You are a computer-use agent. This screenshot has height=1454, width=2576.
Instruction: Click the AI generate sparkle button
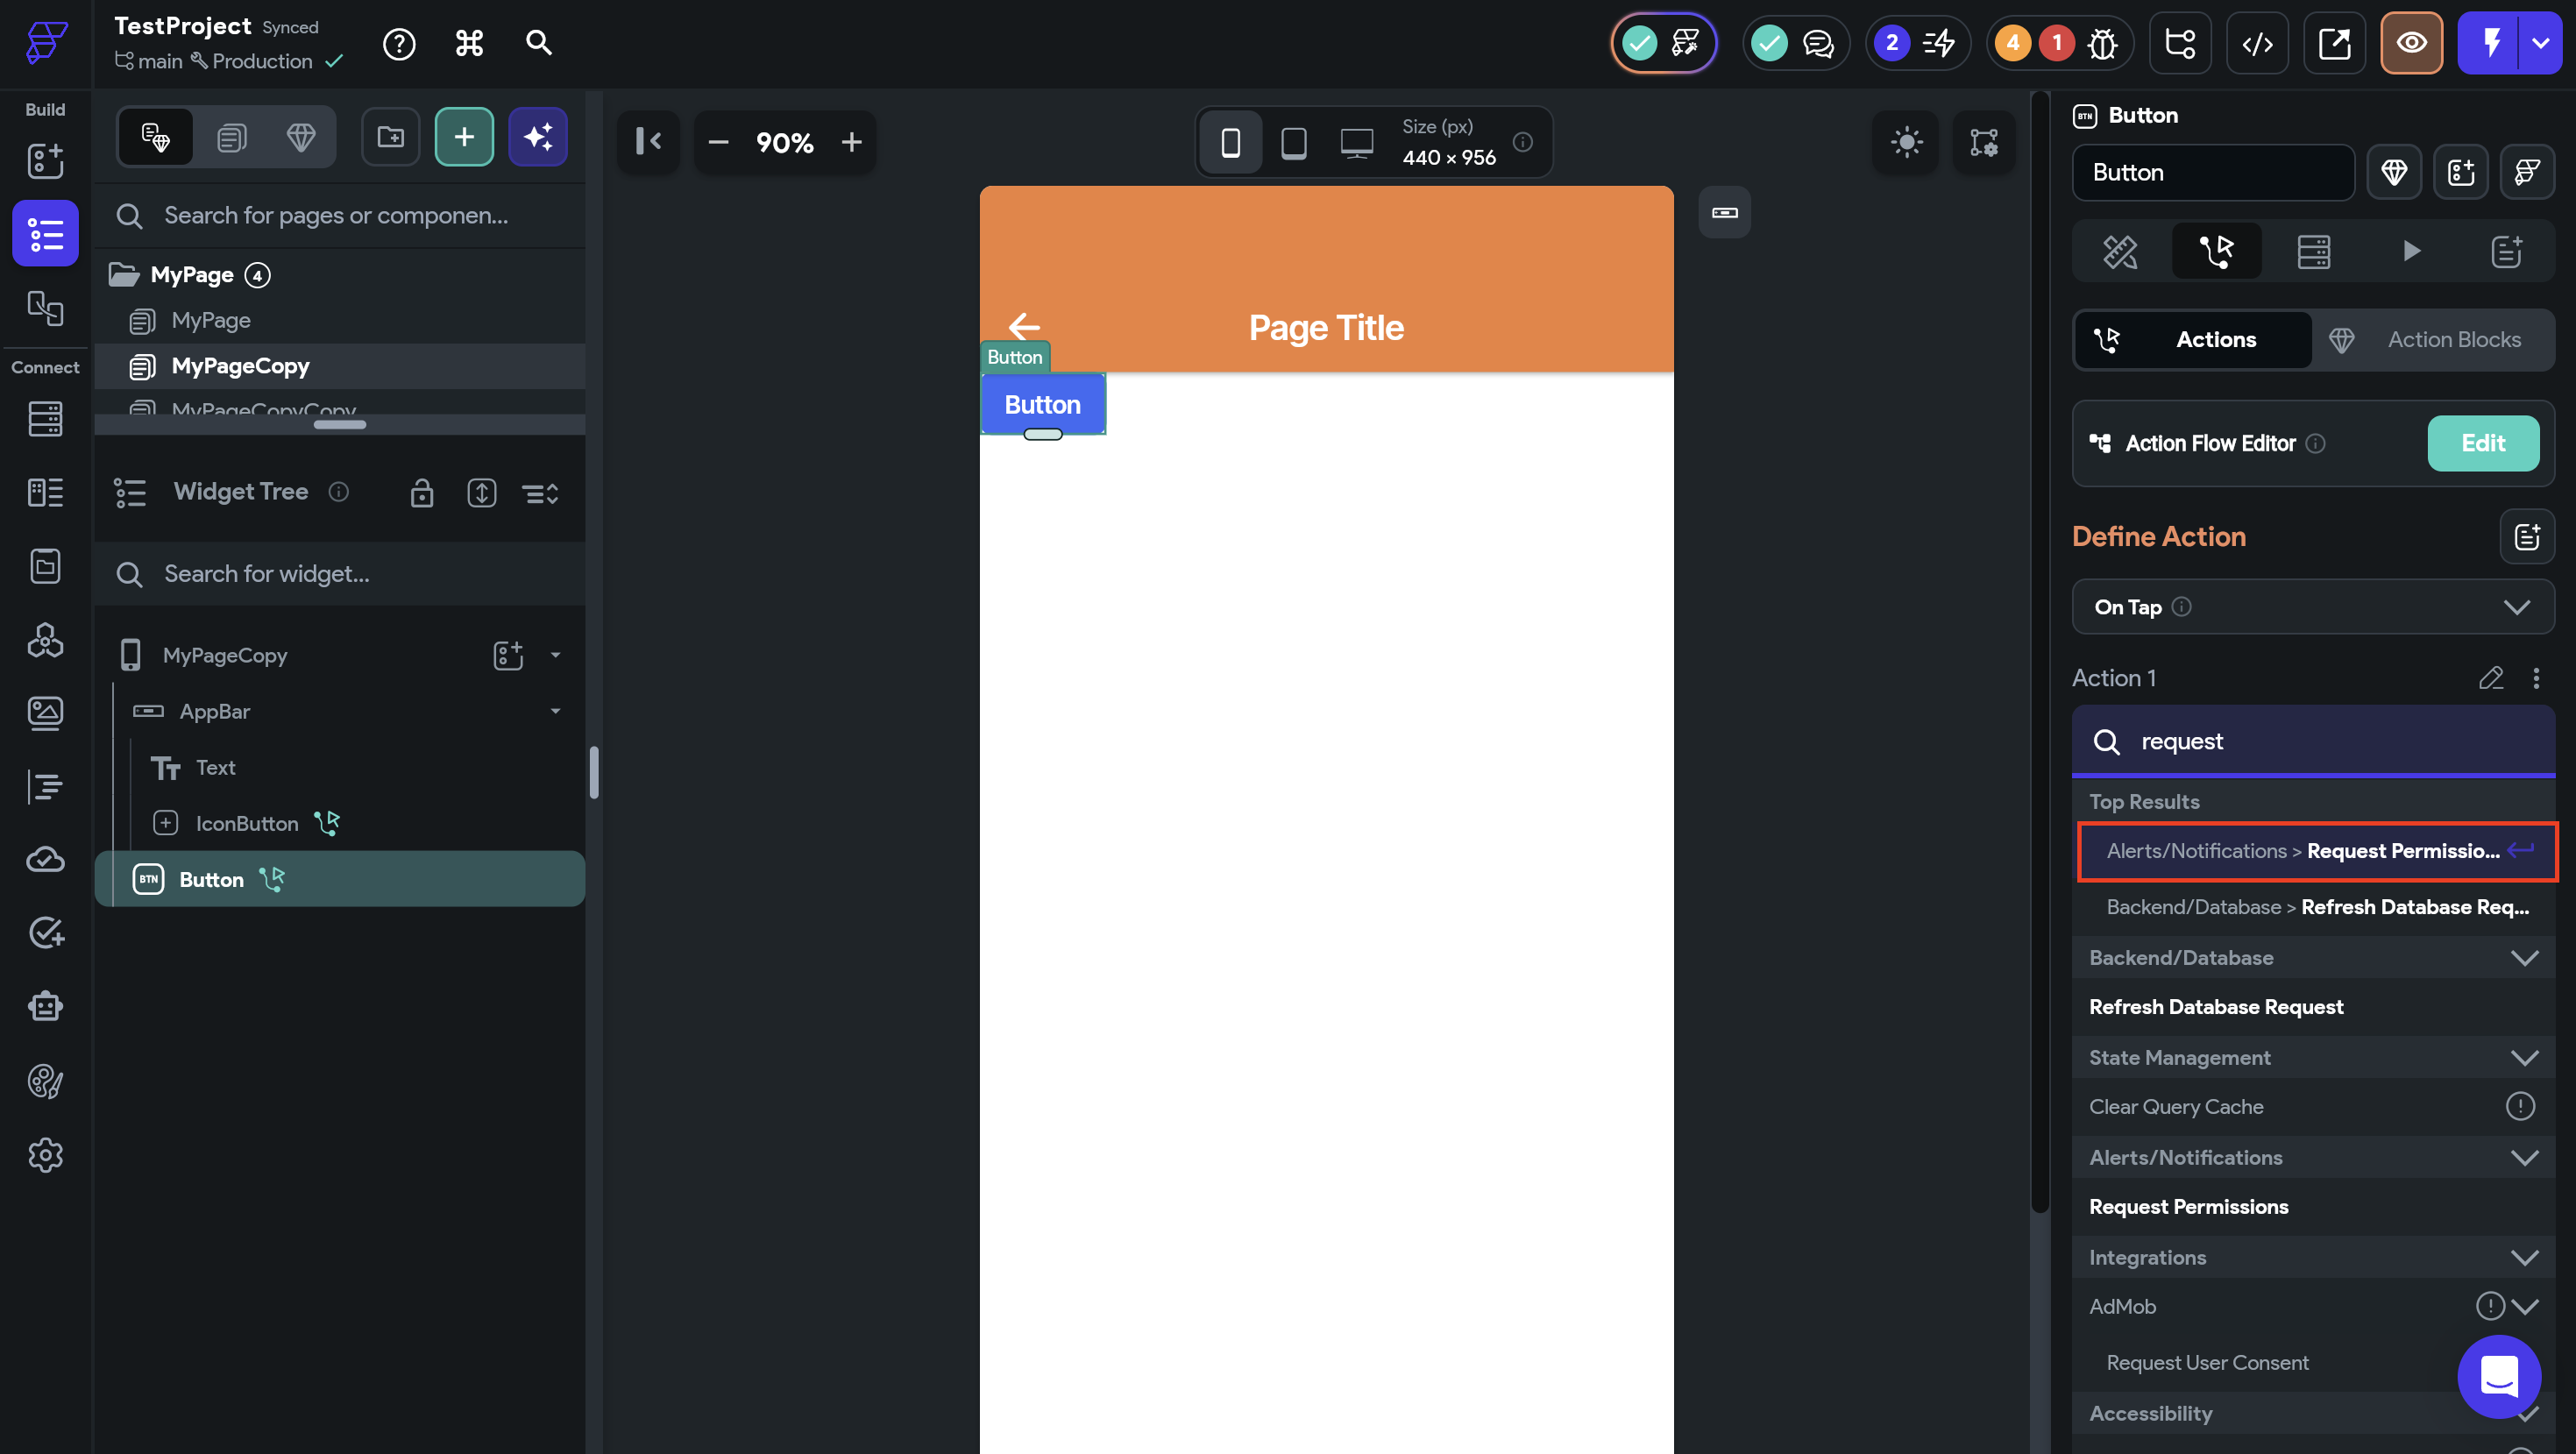coord(538,137)
